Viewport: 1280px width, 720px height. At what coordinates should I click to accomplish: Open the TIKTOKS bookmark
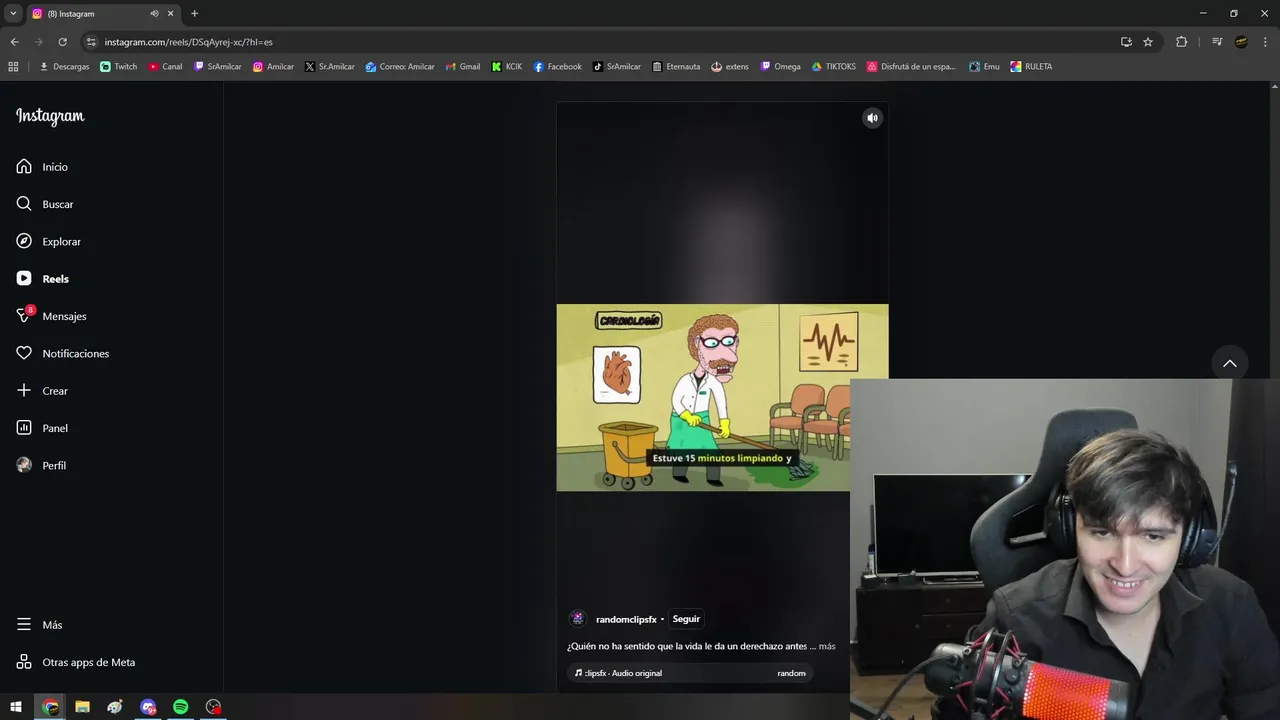833,67
